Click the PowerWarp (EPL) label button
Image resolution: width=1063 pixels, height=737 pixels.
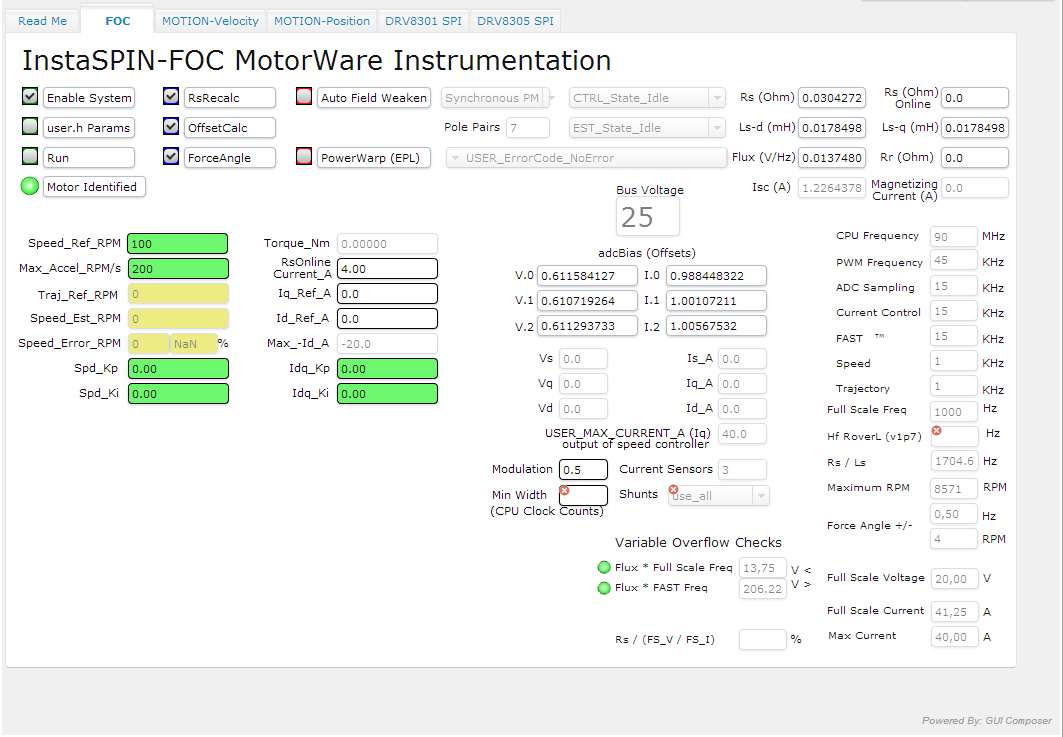point(374,157)
